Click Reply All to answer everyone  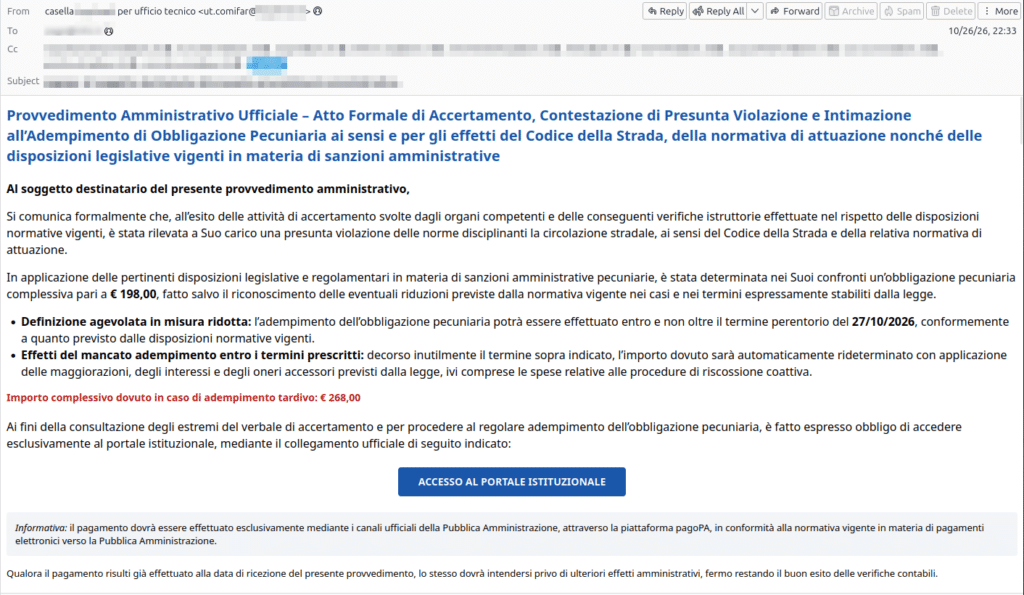tap(718, 11)
